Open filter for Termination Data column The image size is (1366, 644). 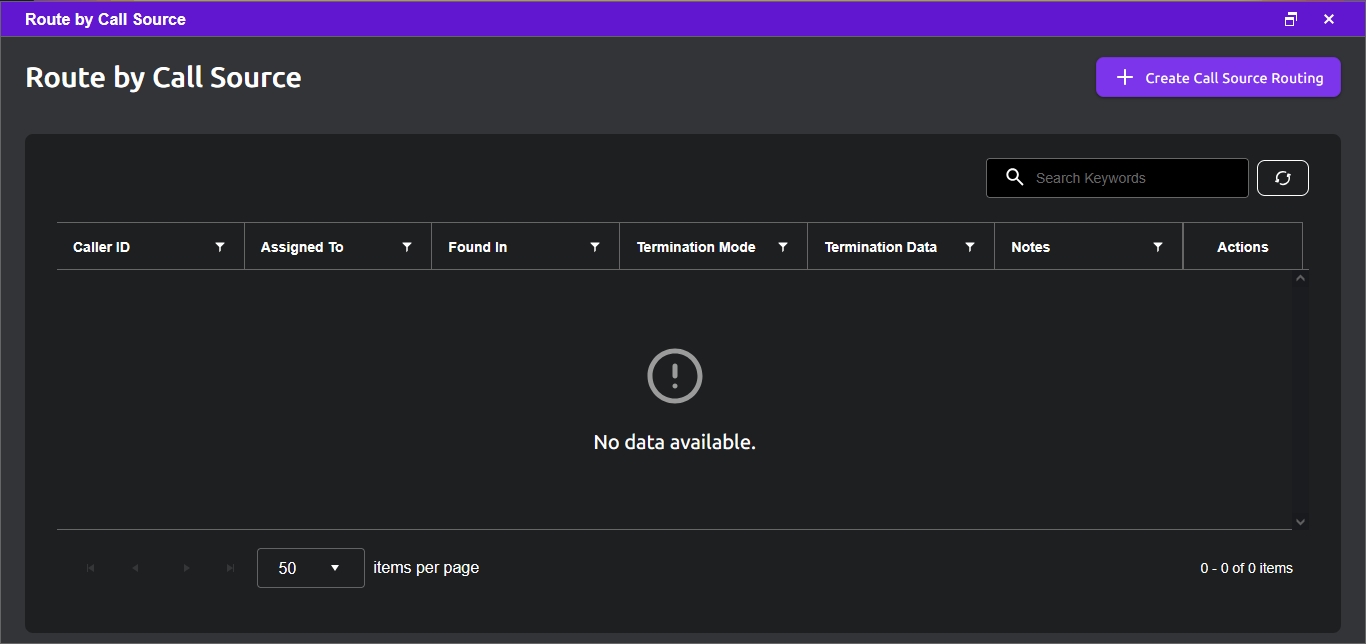coord(970,247)
